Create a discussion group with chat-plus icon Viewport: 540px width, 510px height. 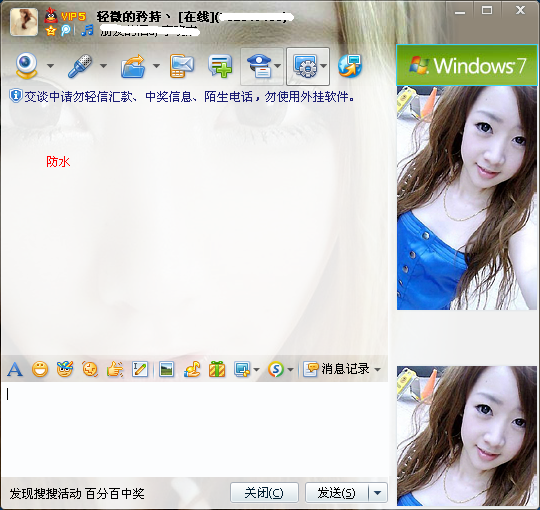pos(220,66)
